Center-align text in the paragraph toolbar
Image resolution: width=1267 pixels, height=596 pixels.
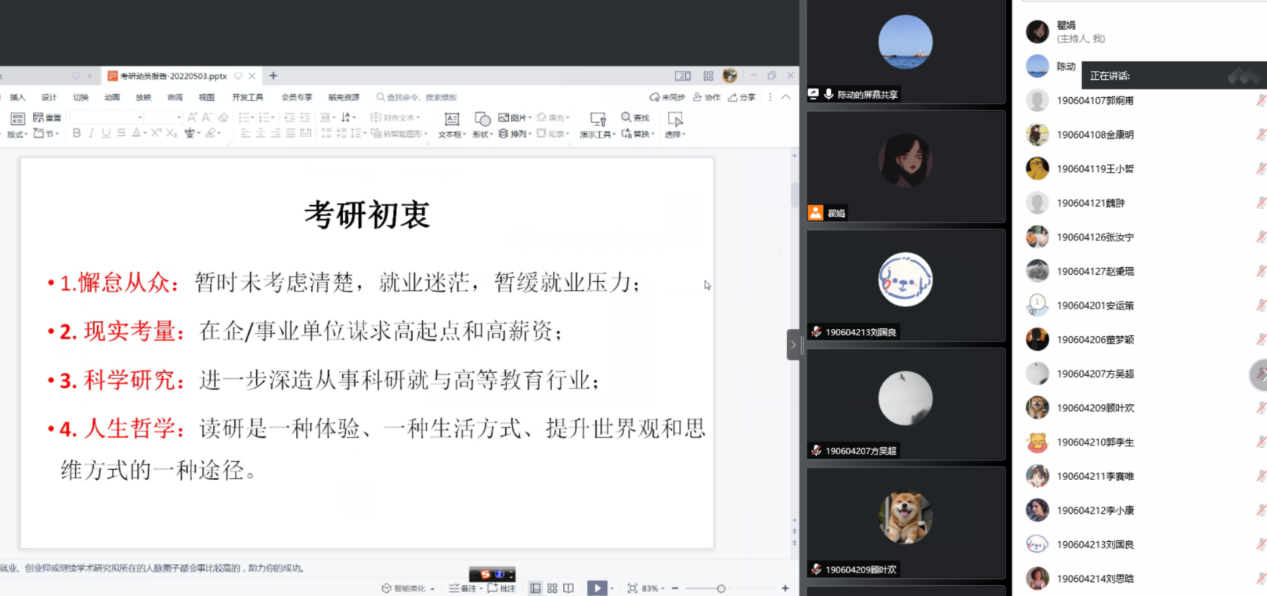[260, 133]
